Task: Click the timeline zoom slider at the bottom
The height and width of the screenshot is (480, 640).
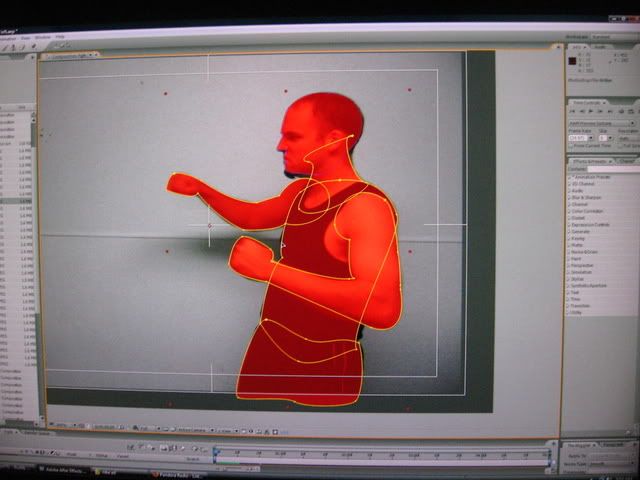Action: point(240,469)
